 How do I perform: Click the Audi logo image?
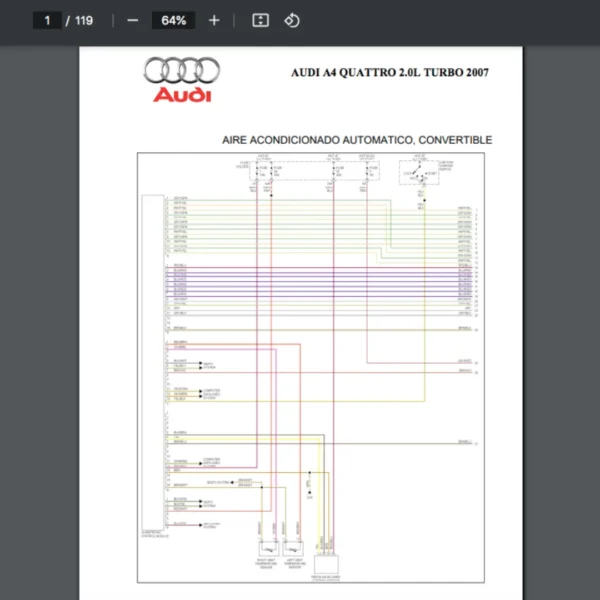[182, 79]
